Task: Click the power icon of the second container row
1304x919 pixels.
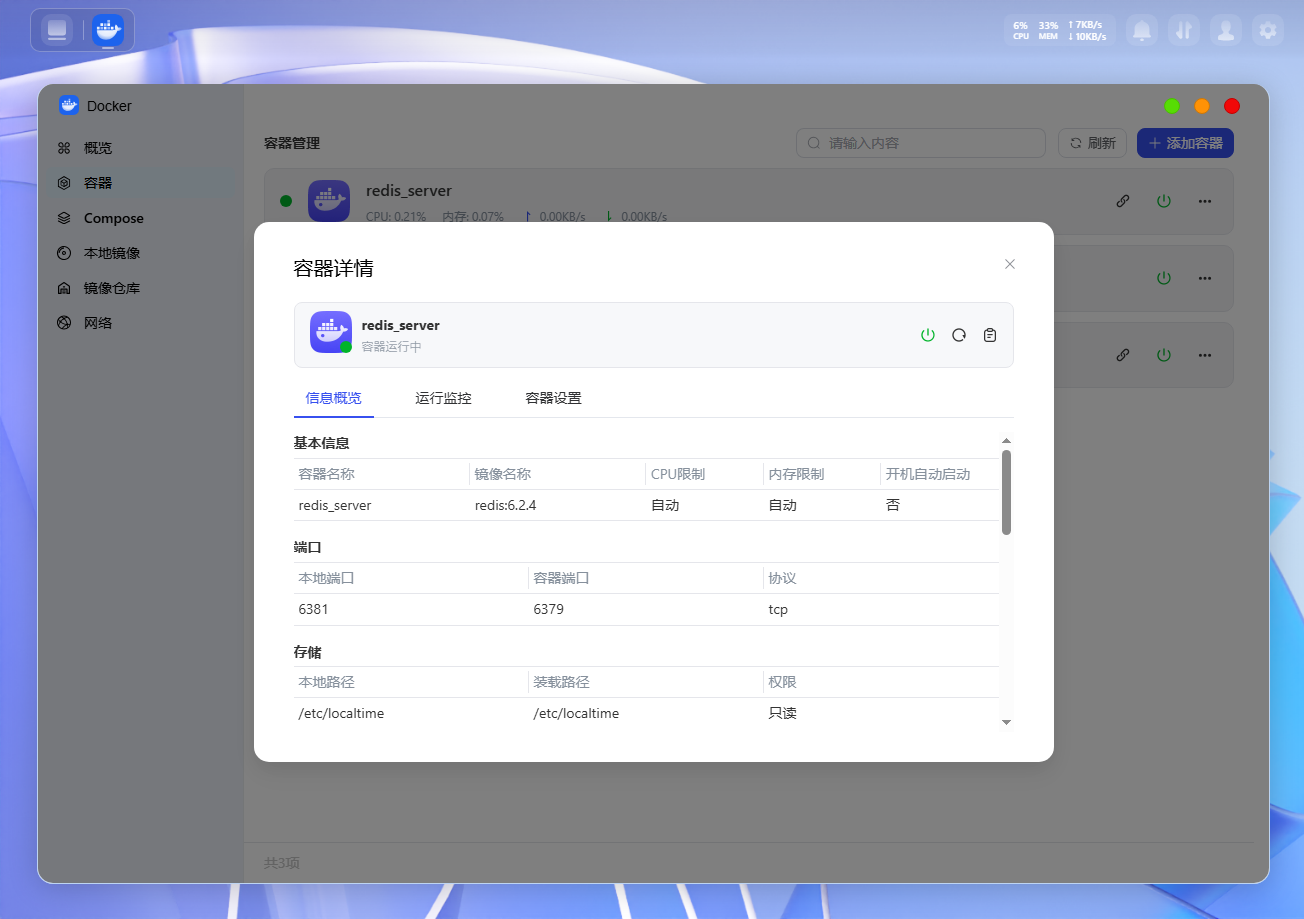Action: (1164, 278)
